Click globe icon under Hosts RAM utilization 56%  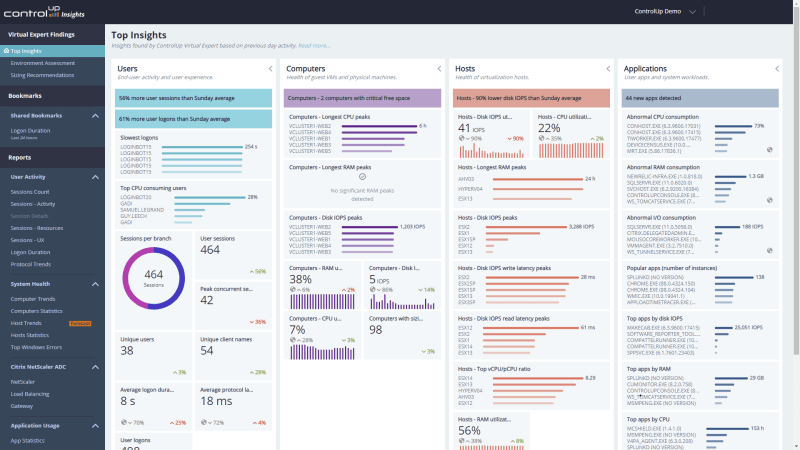click(461, 441)
